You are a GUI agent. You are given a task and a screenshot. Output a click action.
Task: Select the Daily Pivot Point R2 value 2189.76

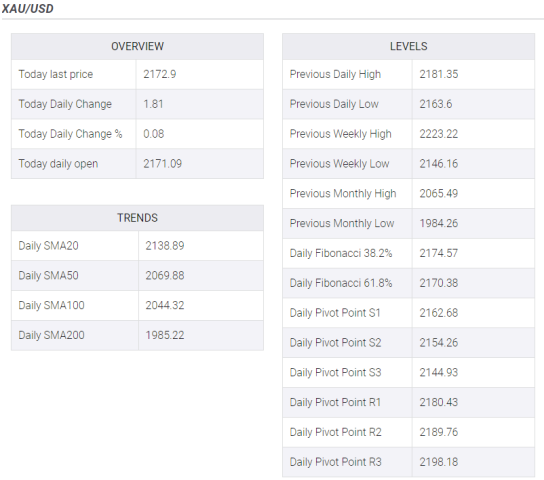tap(439, 432)
